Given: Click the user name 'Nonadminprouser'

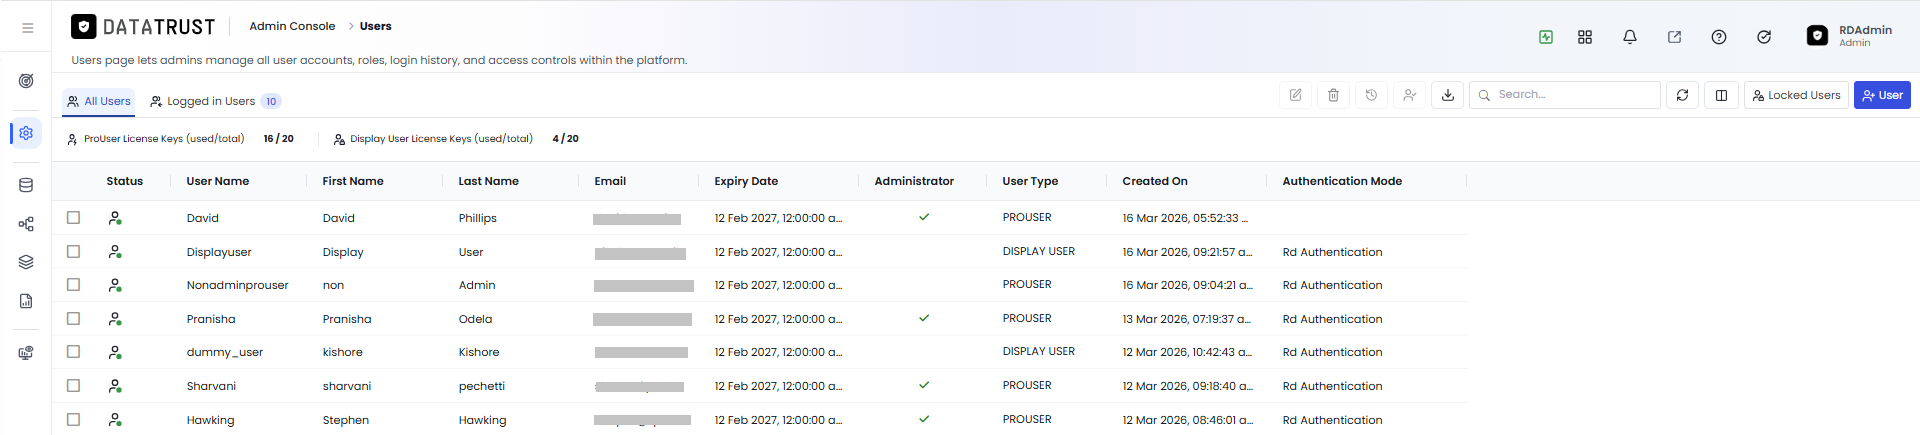Looking at the screenshot, I should (237, 285).
